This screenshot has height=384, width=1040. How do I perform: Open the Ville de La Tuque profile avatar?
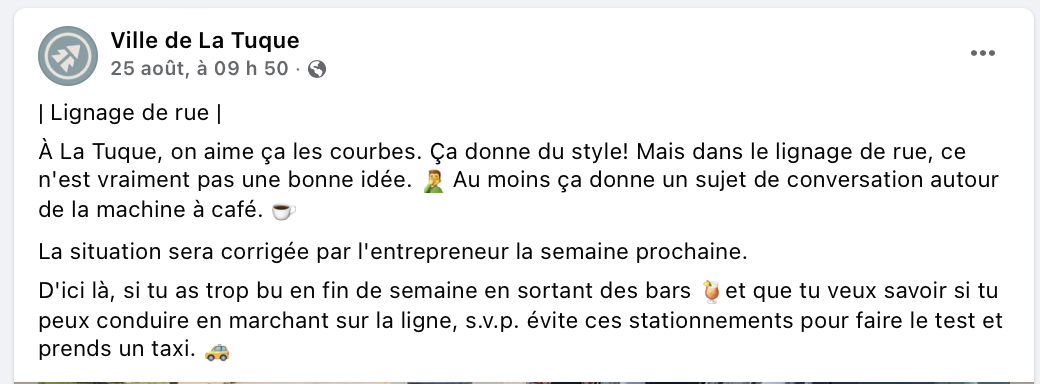click(x=68, y=56)
